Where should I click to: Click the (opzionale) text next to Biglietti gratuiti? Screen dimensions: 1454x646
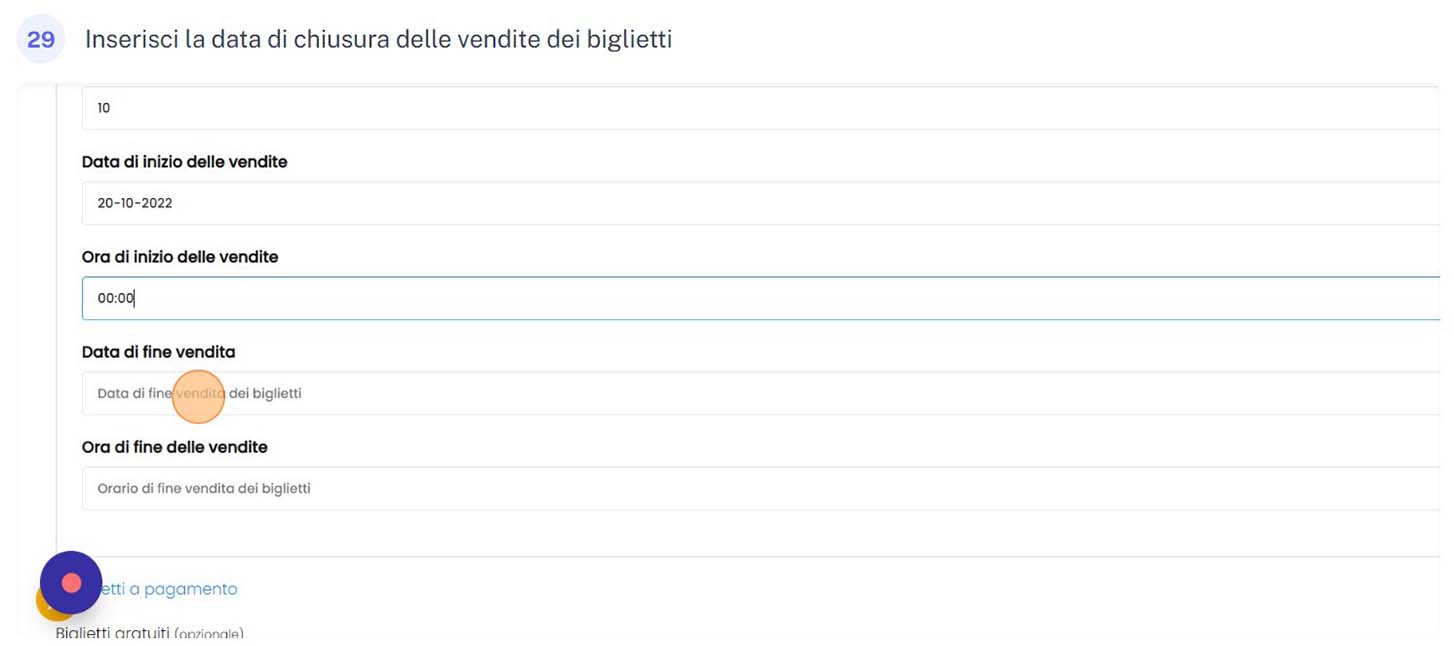209,634
